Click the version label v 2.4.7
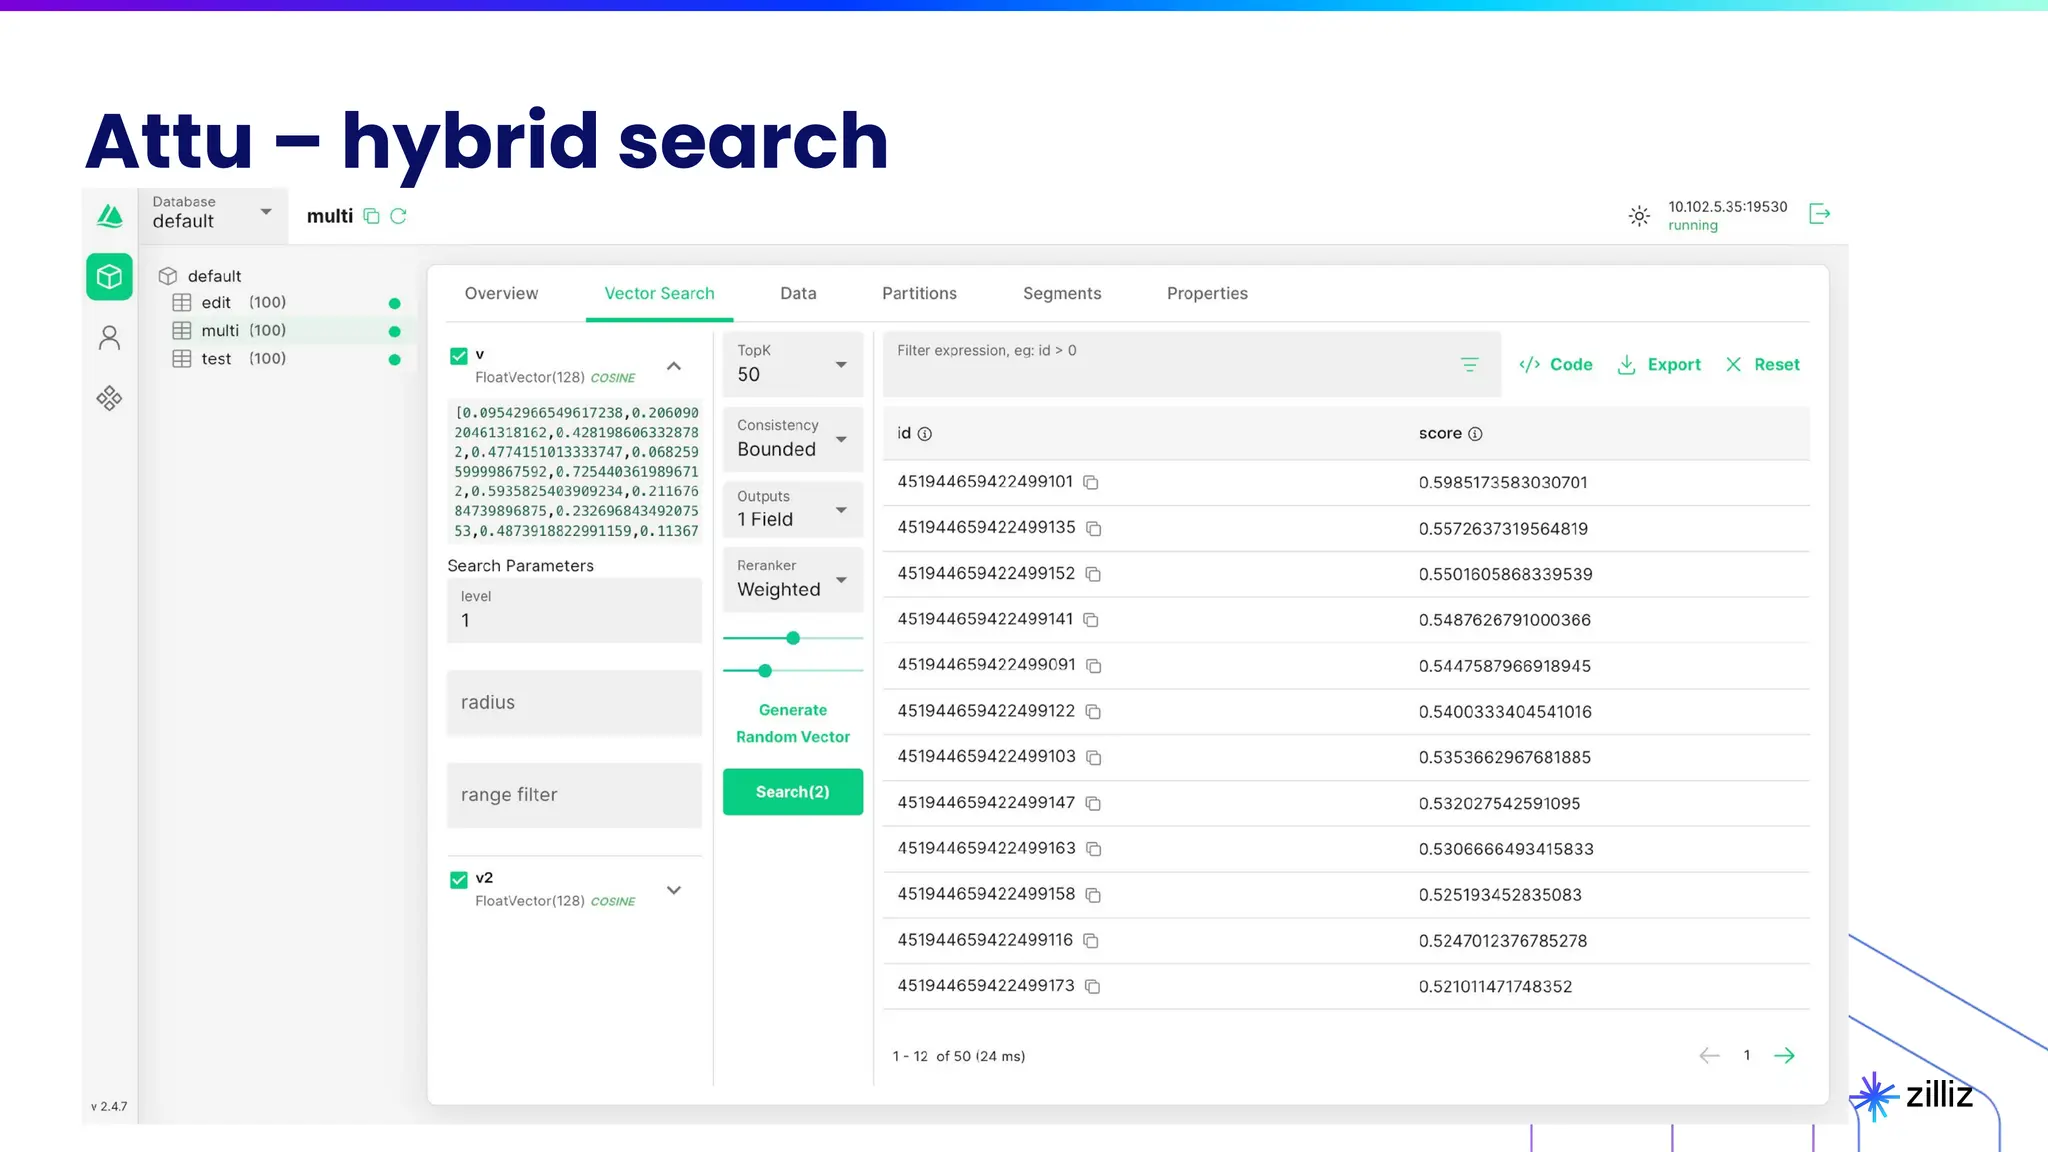Image resolution: width=2048 pixels, height=1152 pixels. [x=109, y=1107]
